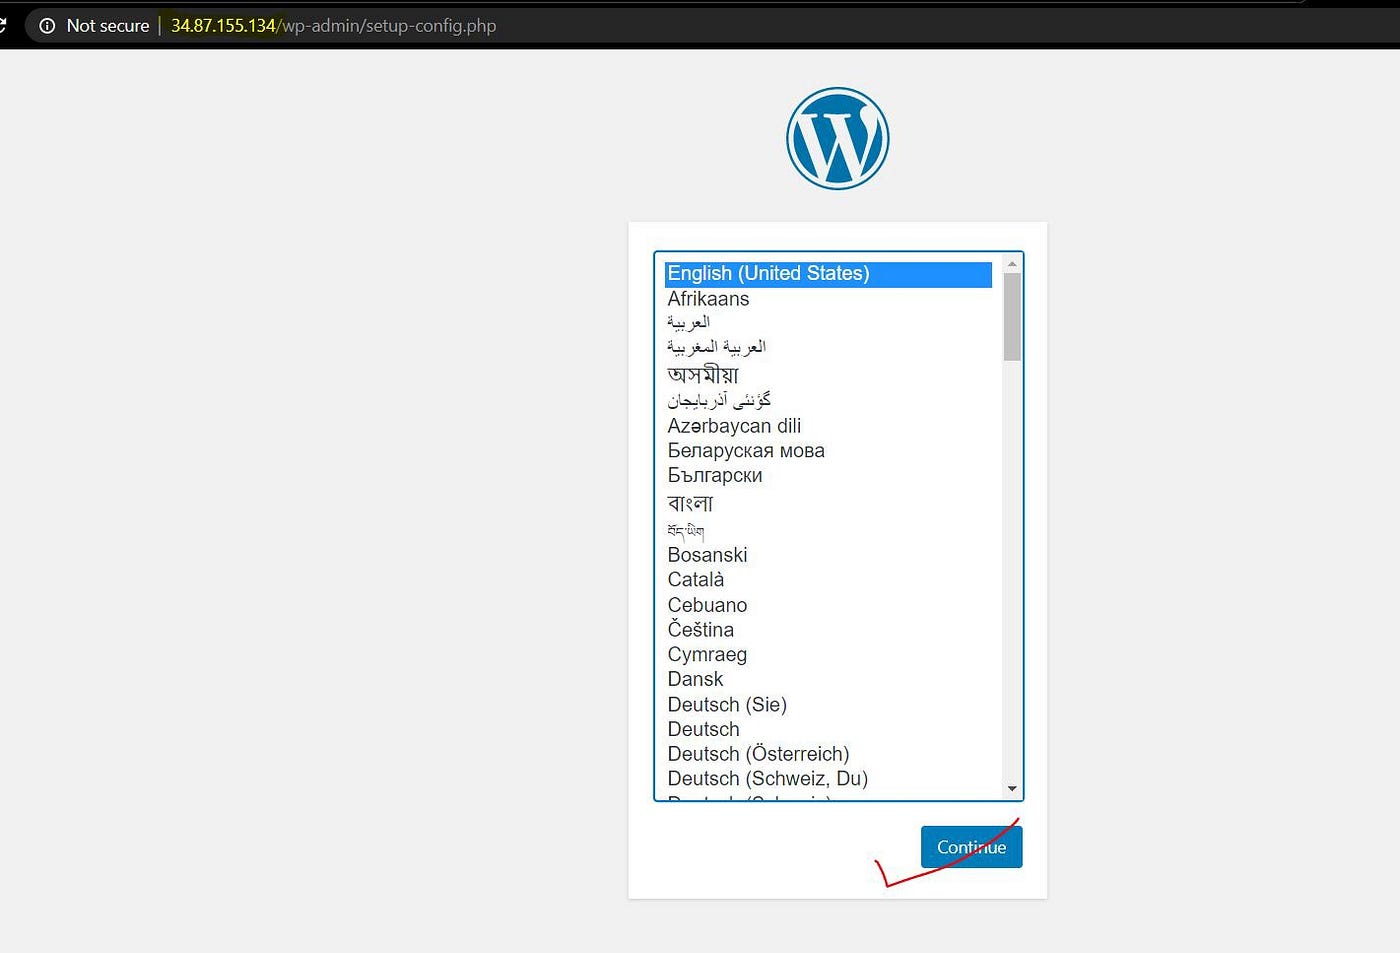This screenshot has height=953, width=1400.
Task: Select Deutsch (Schweiz, Du) language
Action: (x=828, y=779)
